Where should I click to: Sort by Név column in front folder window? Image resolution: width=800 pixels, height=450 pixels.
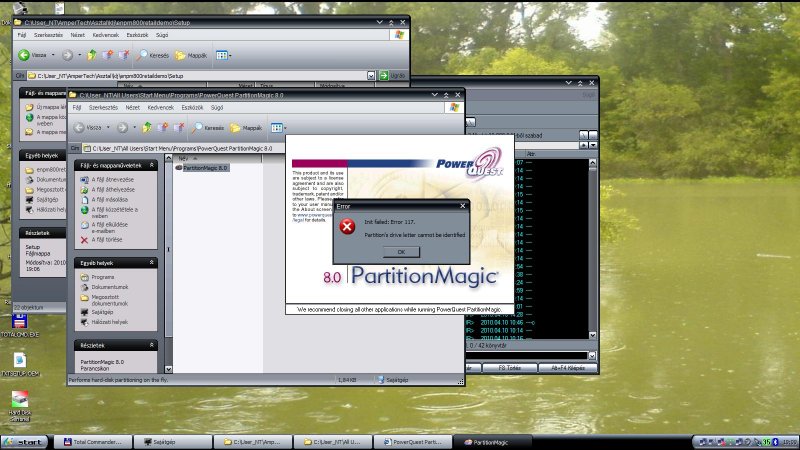pyautogui.click(x=217, y=158)
